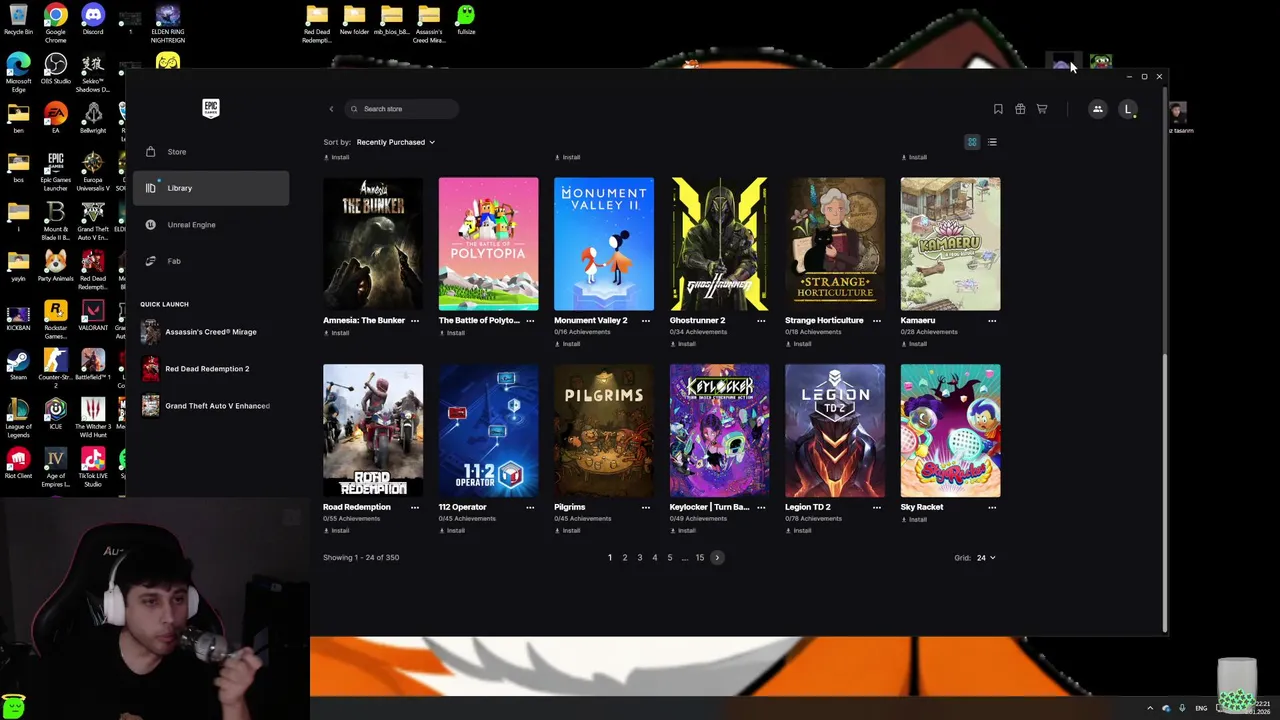This screenshot has width=1280, height=720.
Task: Open Recycle Bin desktop icon
Action: point(18,20)
